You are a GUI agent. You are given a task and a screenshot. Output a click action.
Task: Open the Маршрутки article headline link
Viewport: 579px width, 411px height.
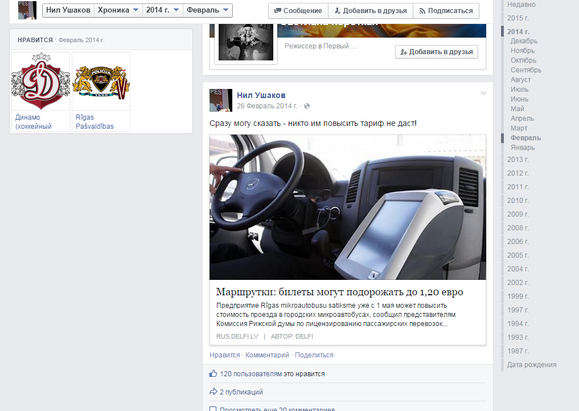[339, 292]
